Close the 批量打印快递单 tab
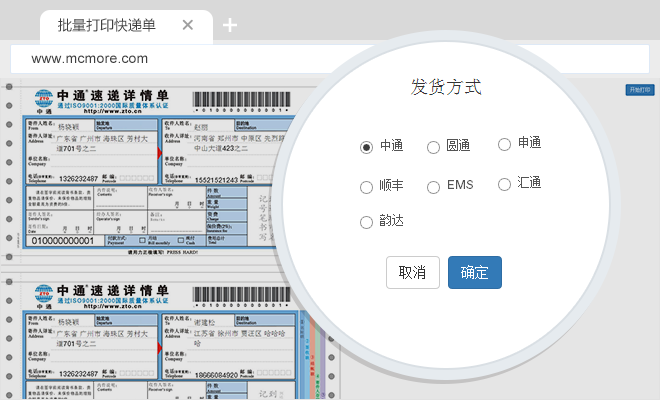Viewport: 660px width, 400px height. [x=188, y=25]
